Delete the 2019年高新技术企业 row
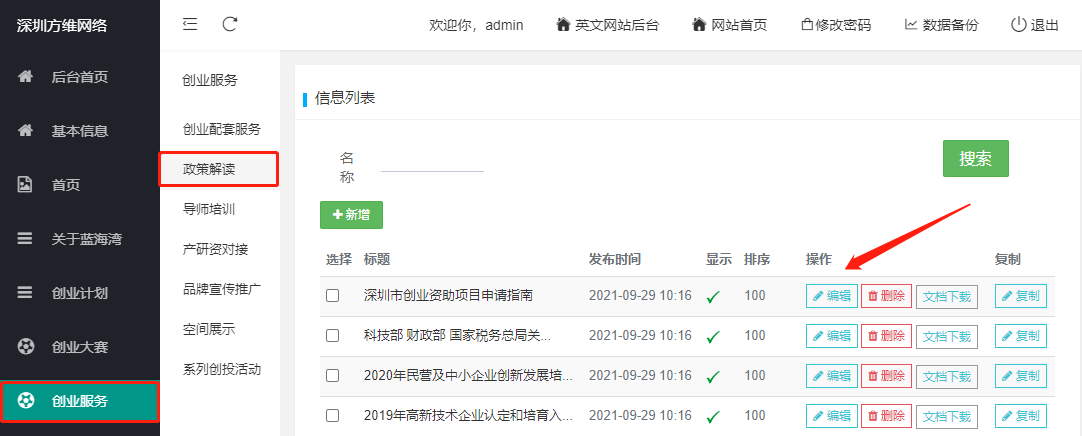 point(886,416)
